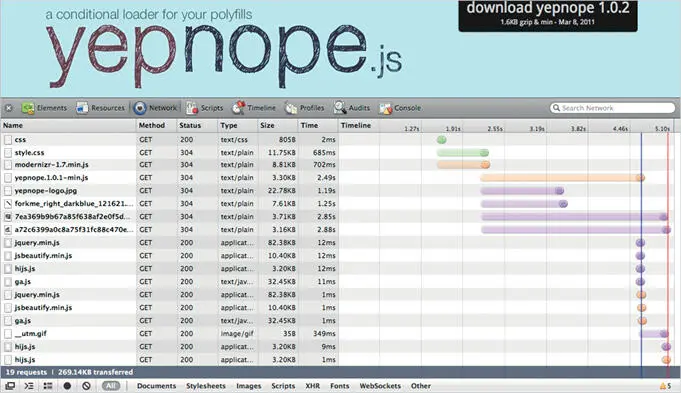
Task: Show the console drawer icon
Action: coord(29,386)
